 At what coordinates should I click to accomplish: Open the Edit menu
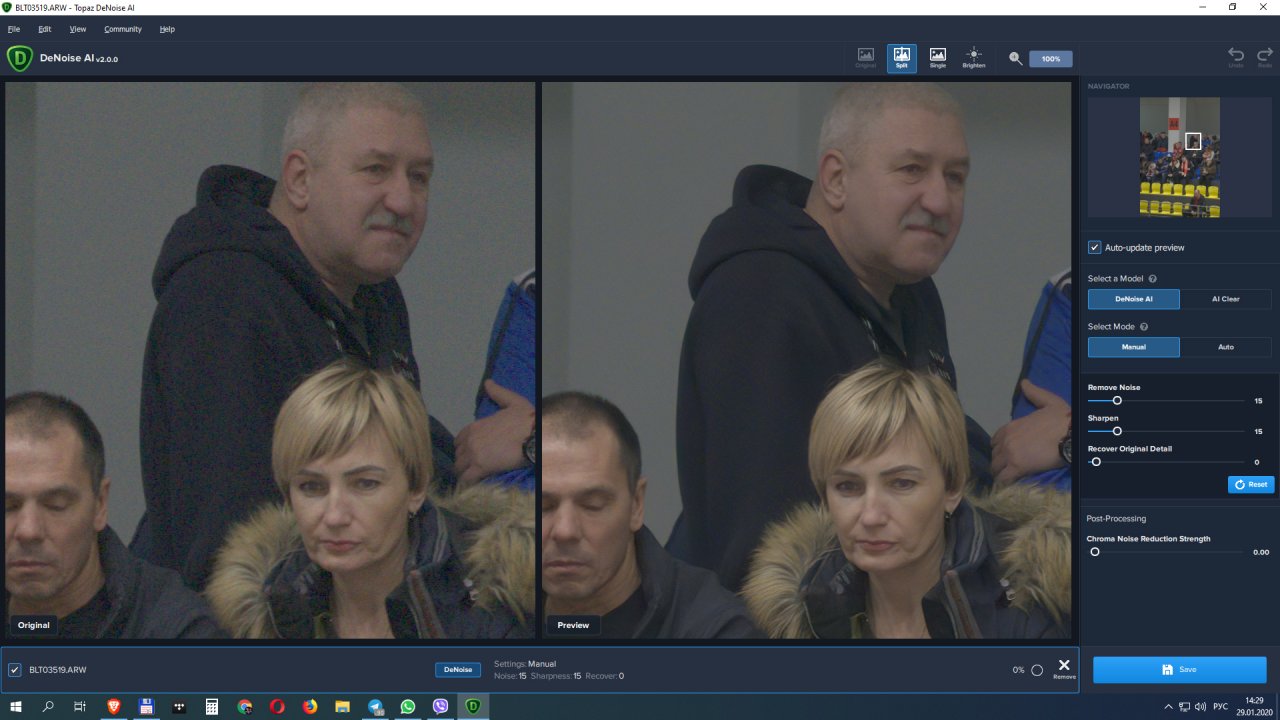45,29
